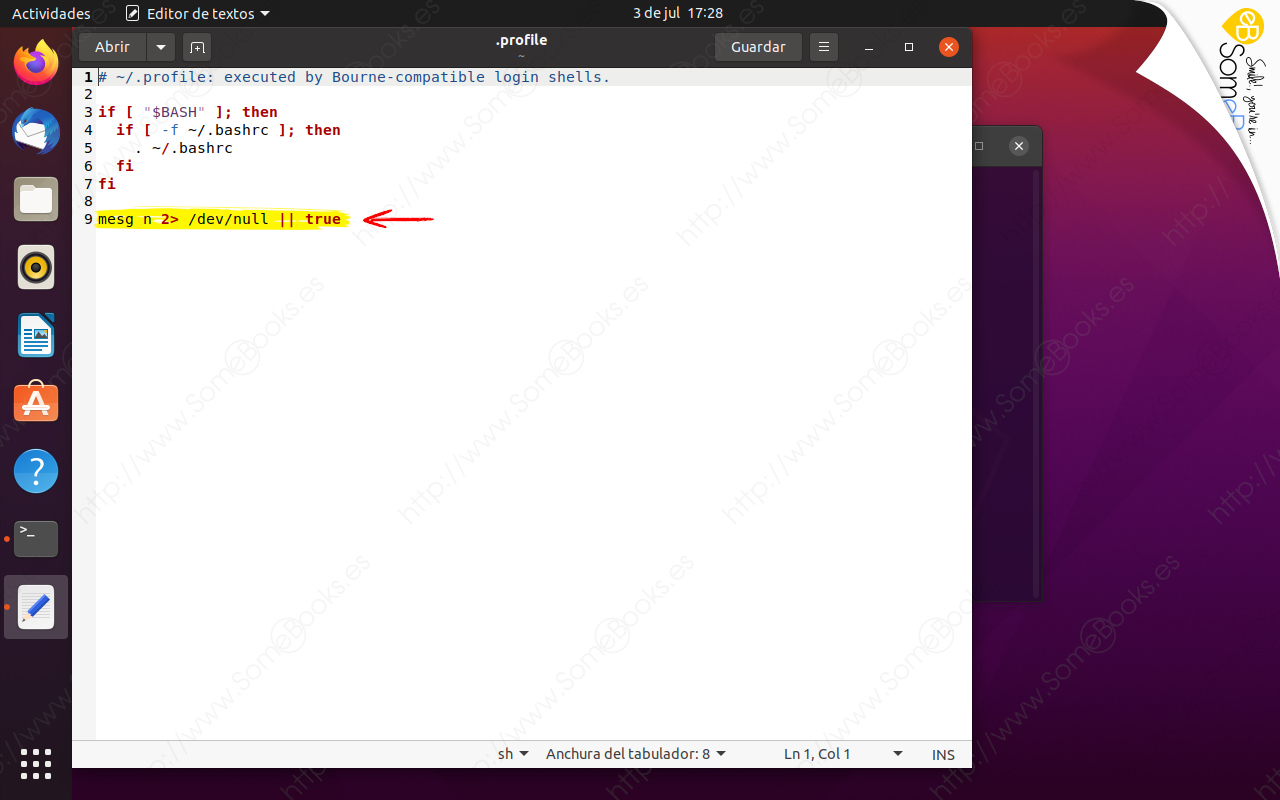Screen dimensions: 1280x800
Task: Click the highlighted mesg line in the editor
Action: tap(220, 218)
